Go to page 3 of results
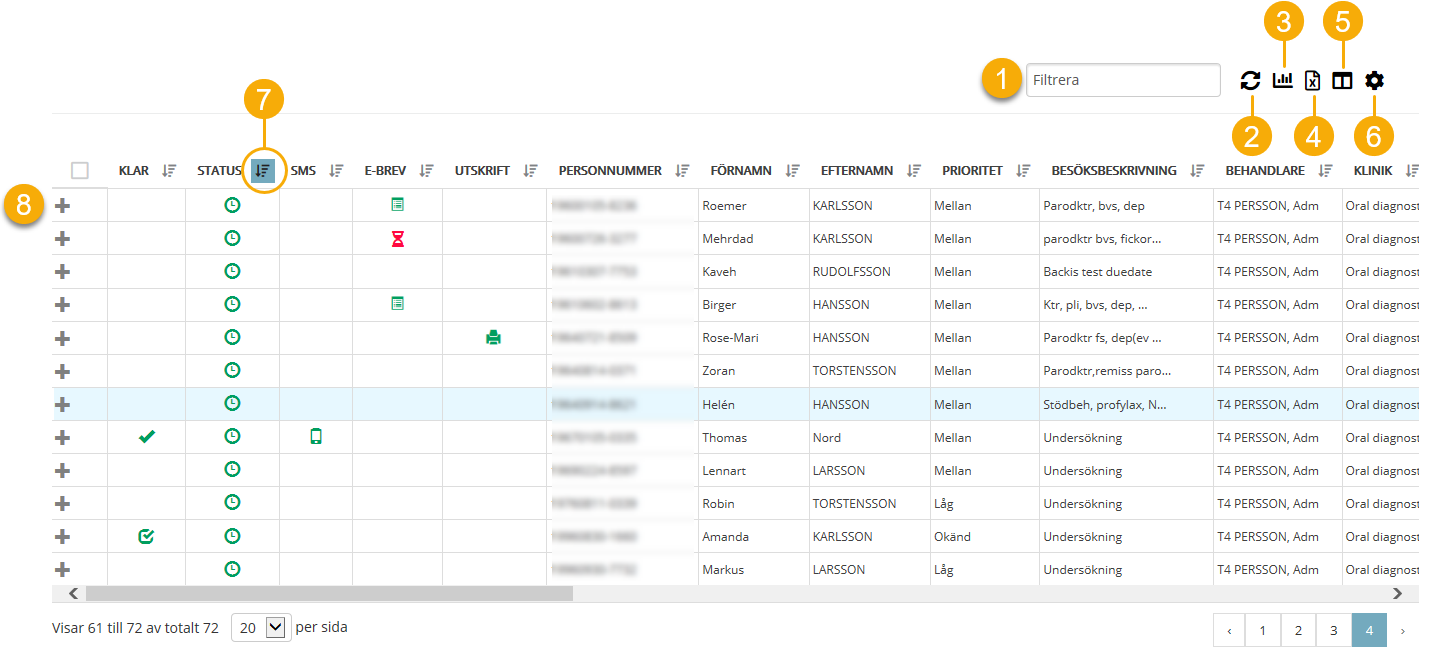This screenshot has width=1435, height=658. point(1334,631)
